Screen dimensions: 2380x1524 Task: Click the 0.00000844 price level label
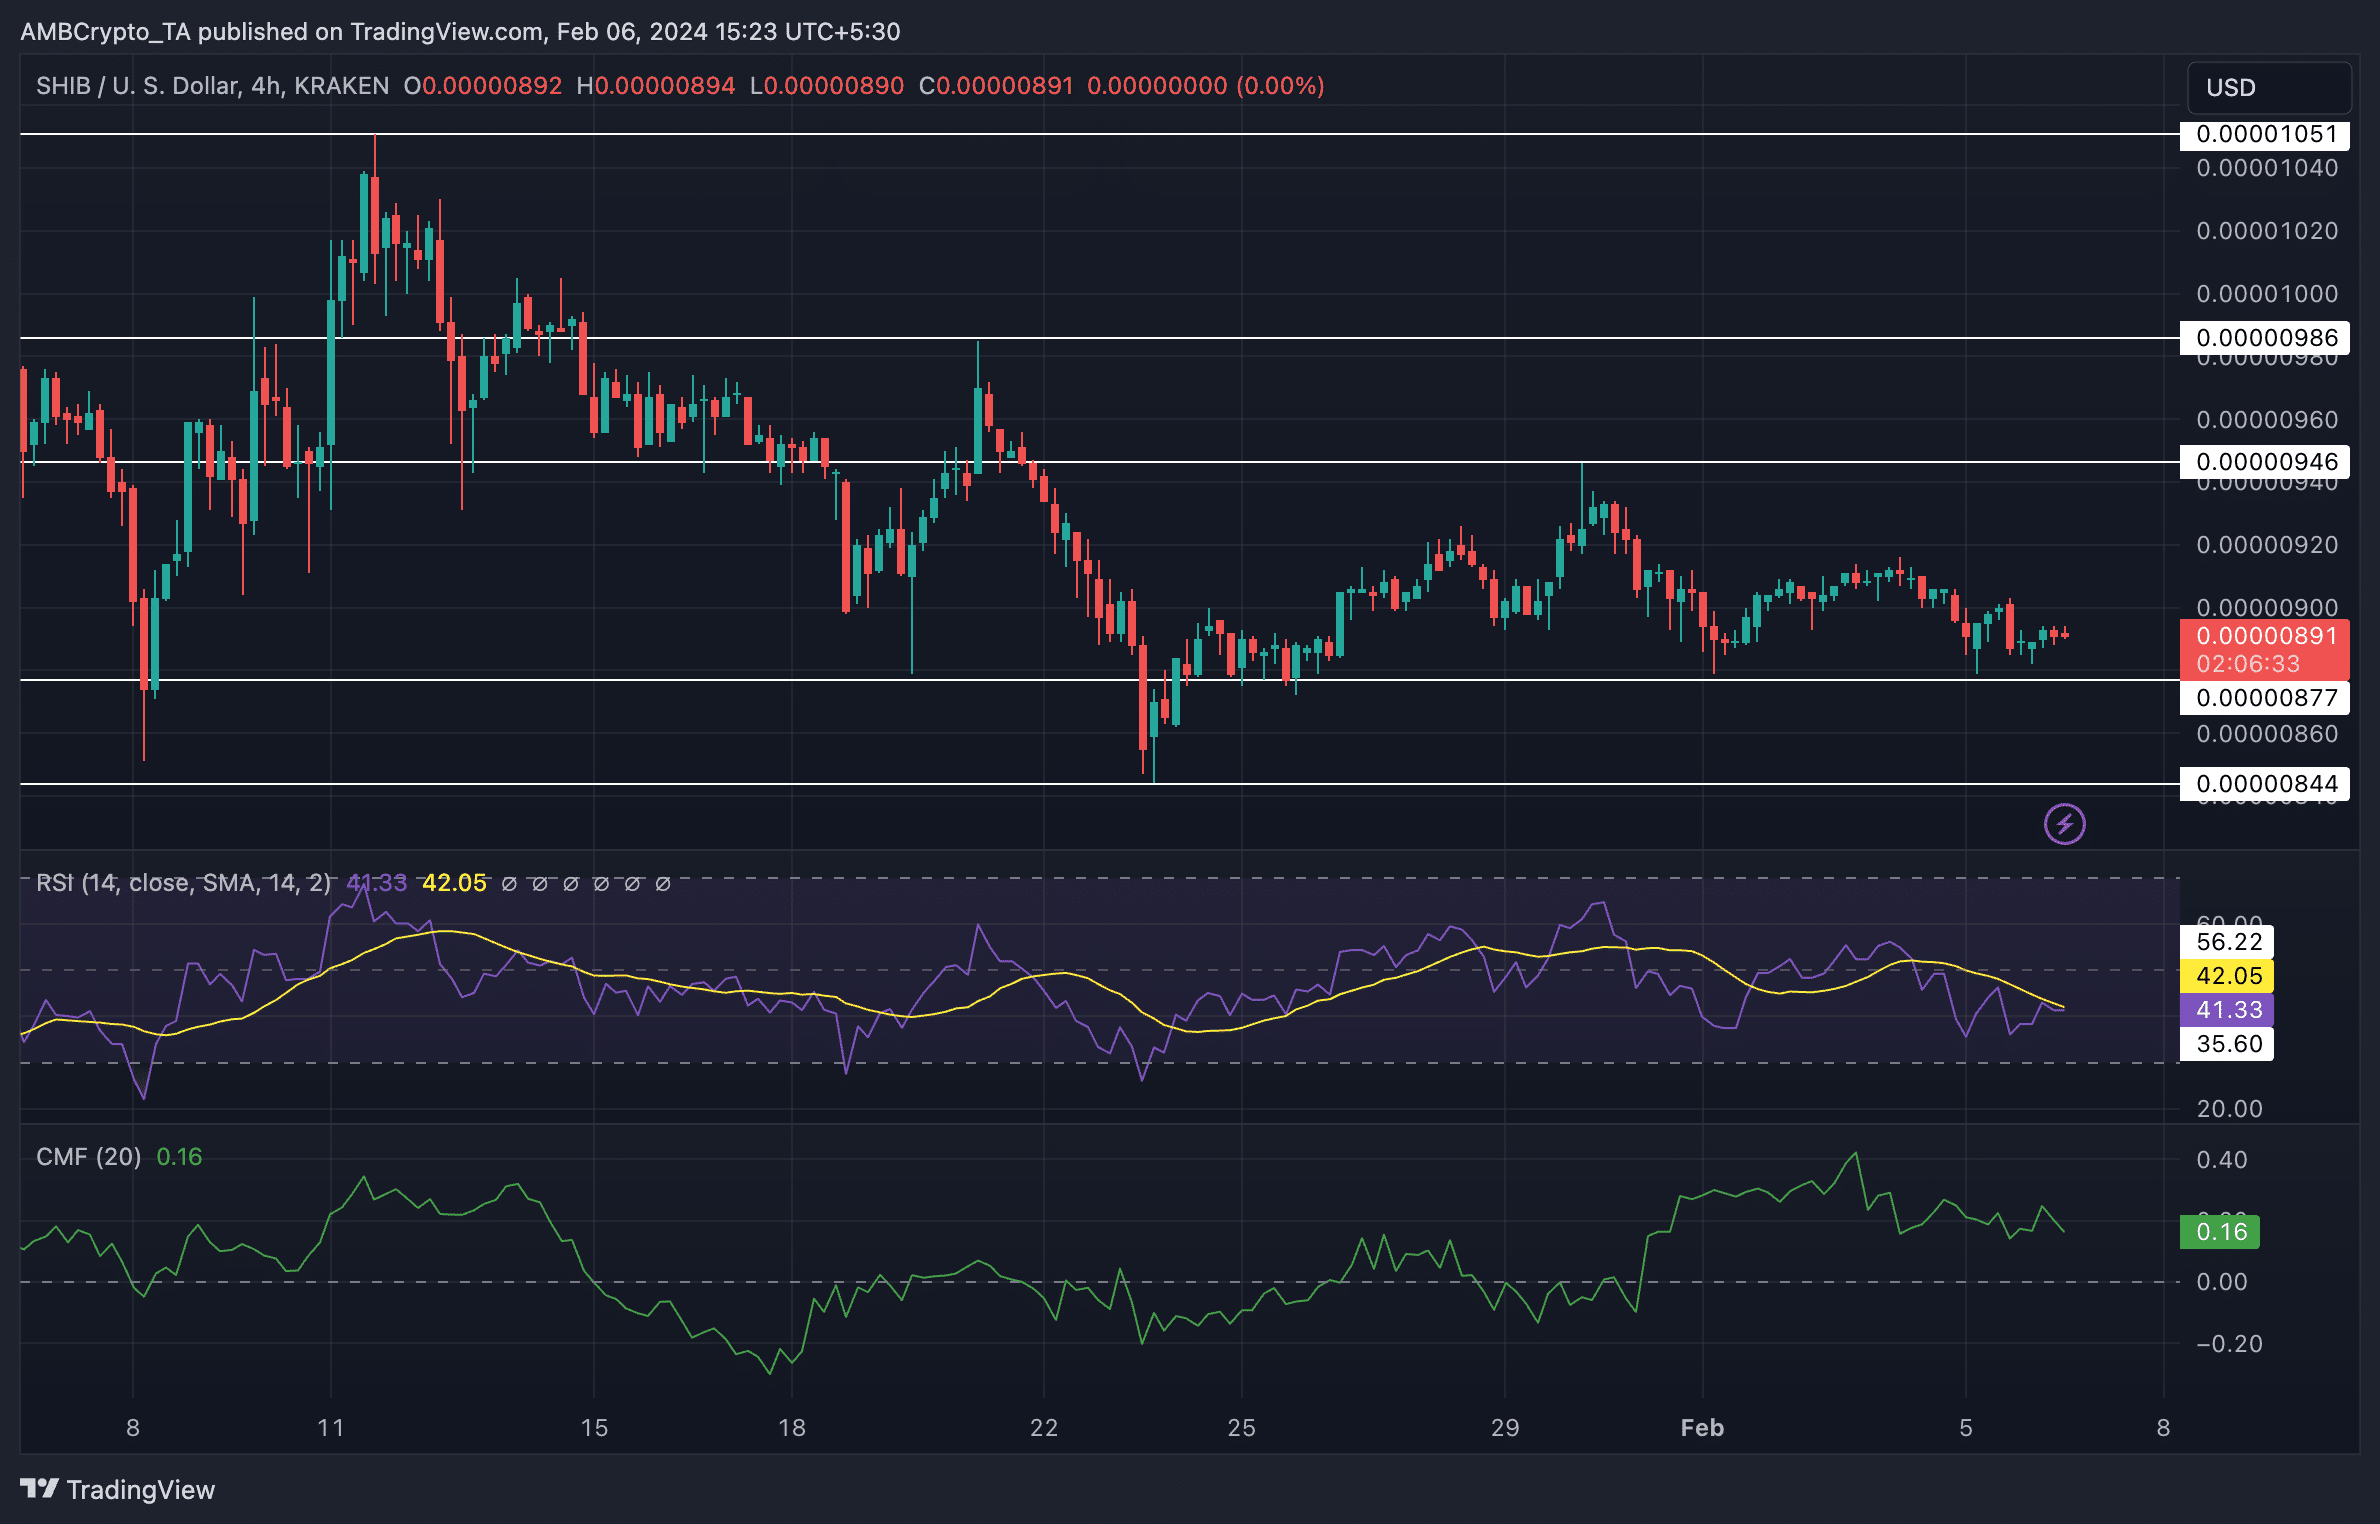(x=2265, y=784)
